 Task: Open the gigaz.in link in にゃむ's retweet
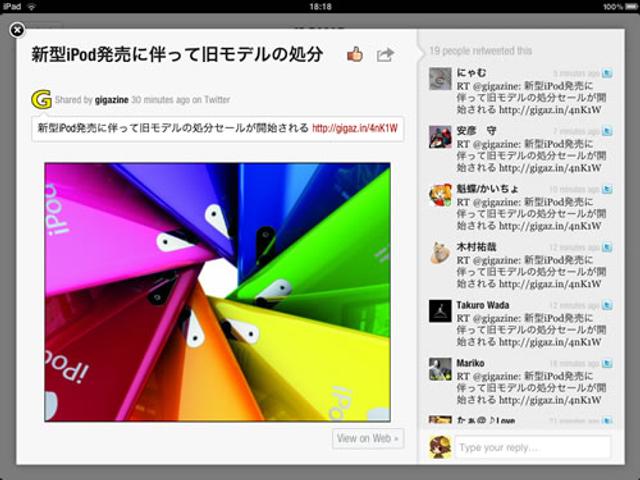coord(550,109)
